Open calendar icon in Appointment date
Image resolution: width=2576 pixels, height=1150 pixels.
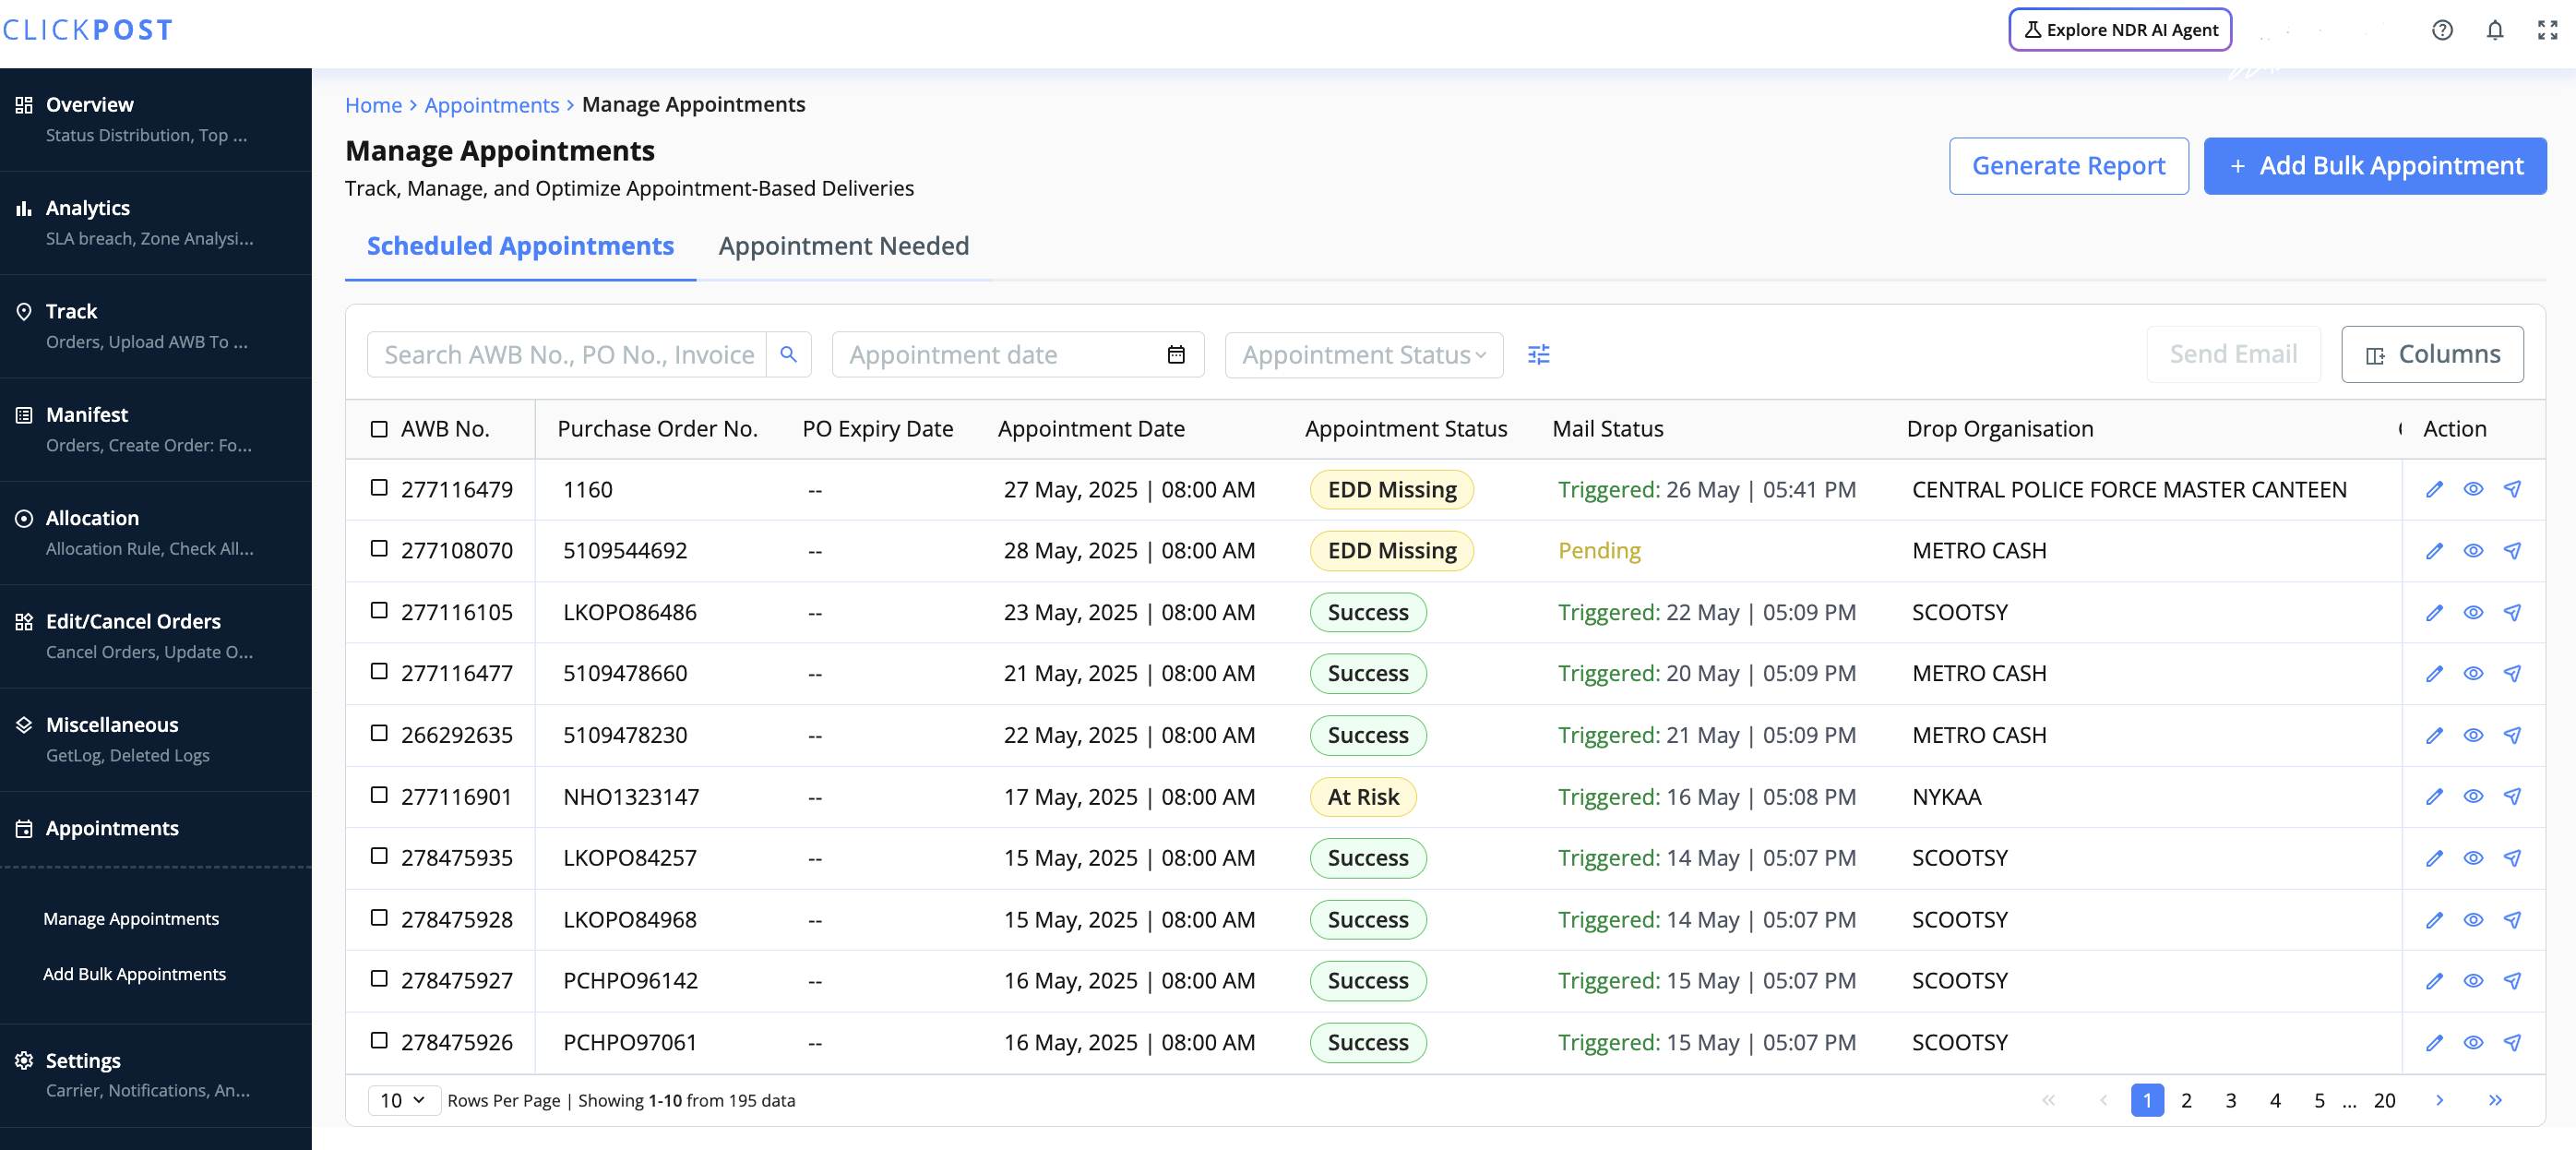[1176, 354]
